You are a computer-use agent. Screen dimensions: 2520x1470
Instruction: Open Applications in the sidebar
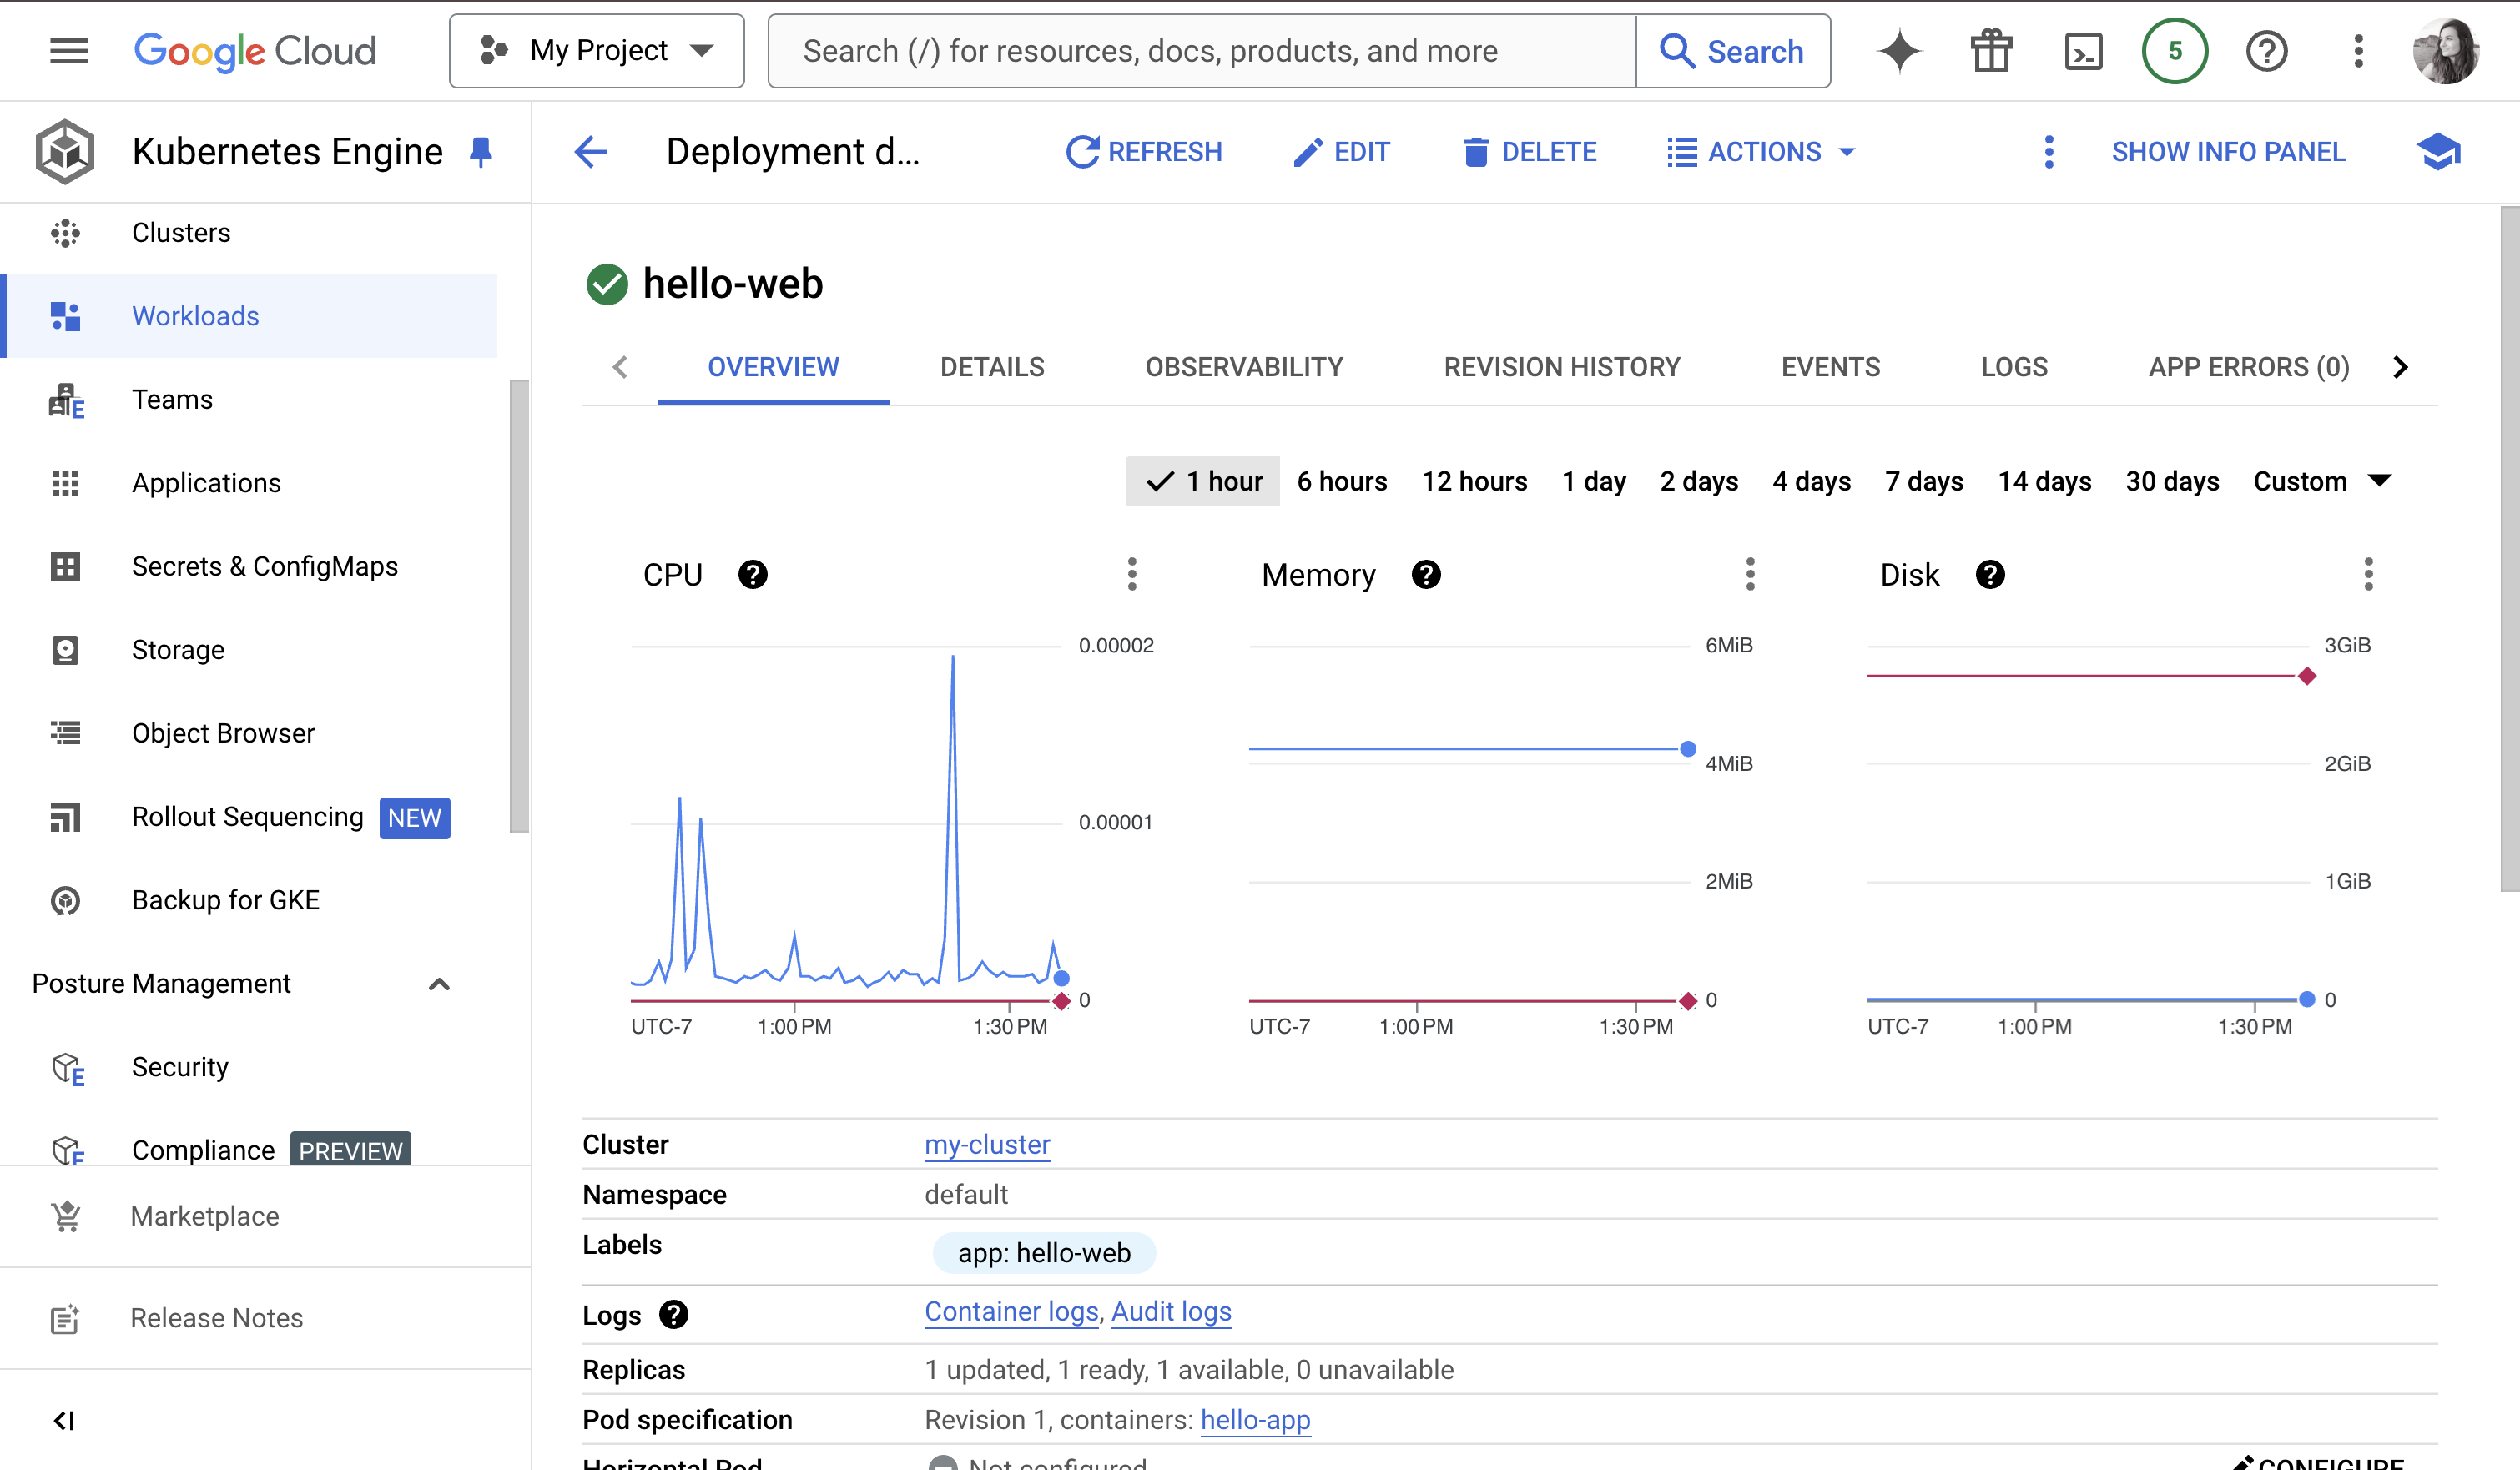click(x=250, y=483)
